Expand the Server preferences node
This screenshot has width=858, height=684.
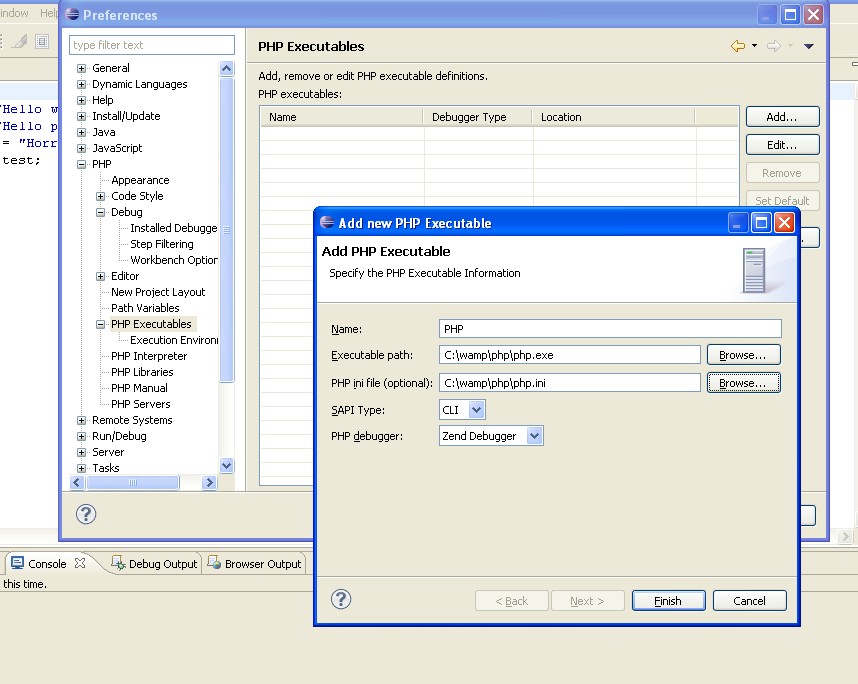(x=82, y=452)
